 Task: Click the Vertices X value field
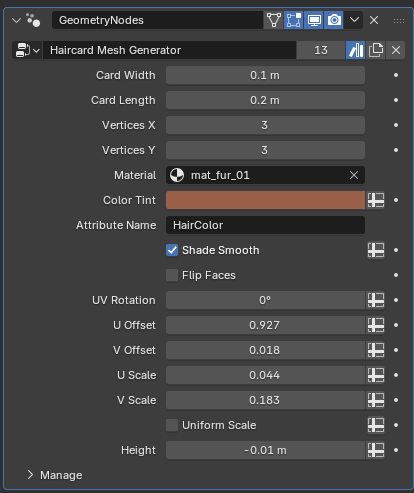(x=265, y=125)
